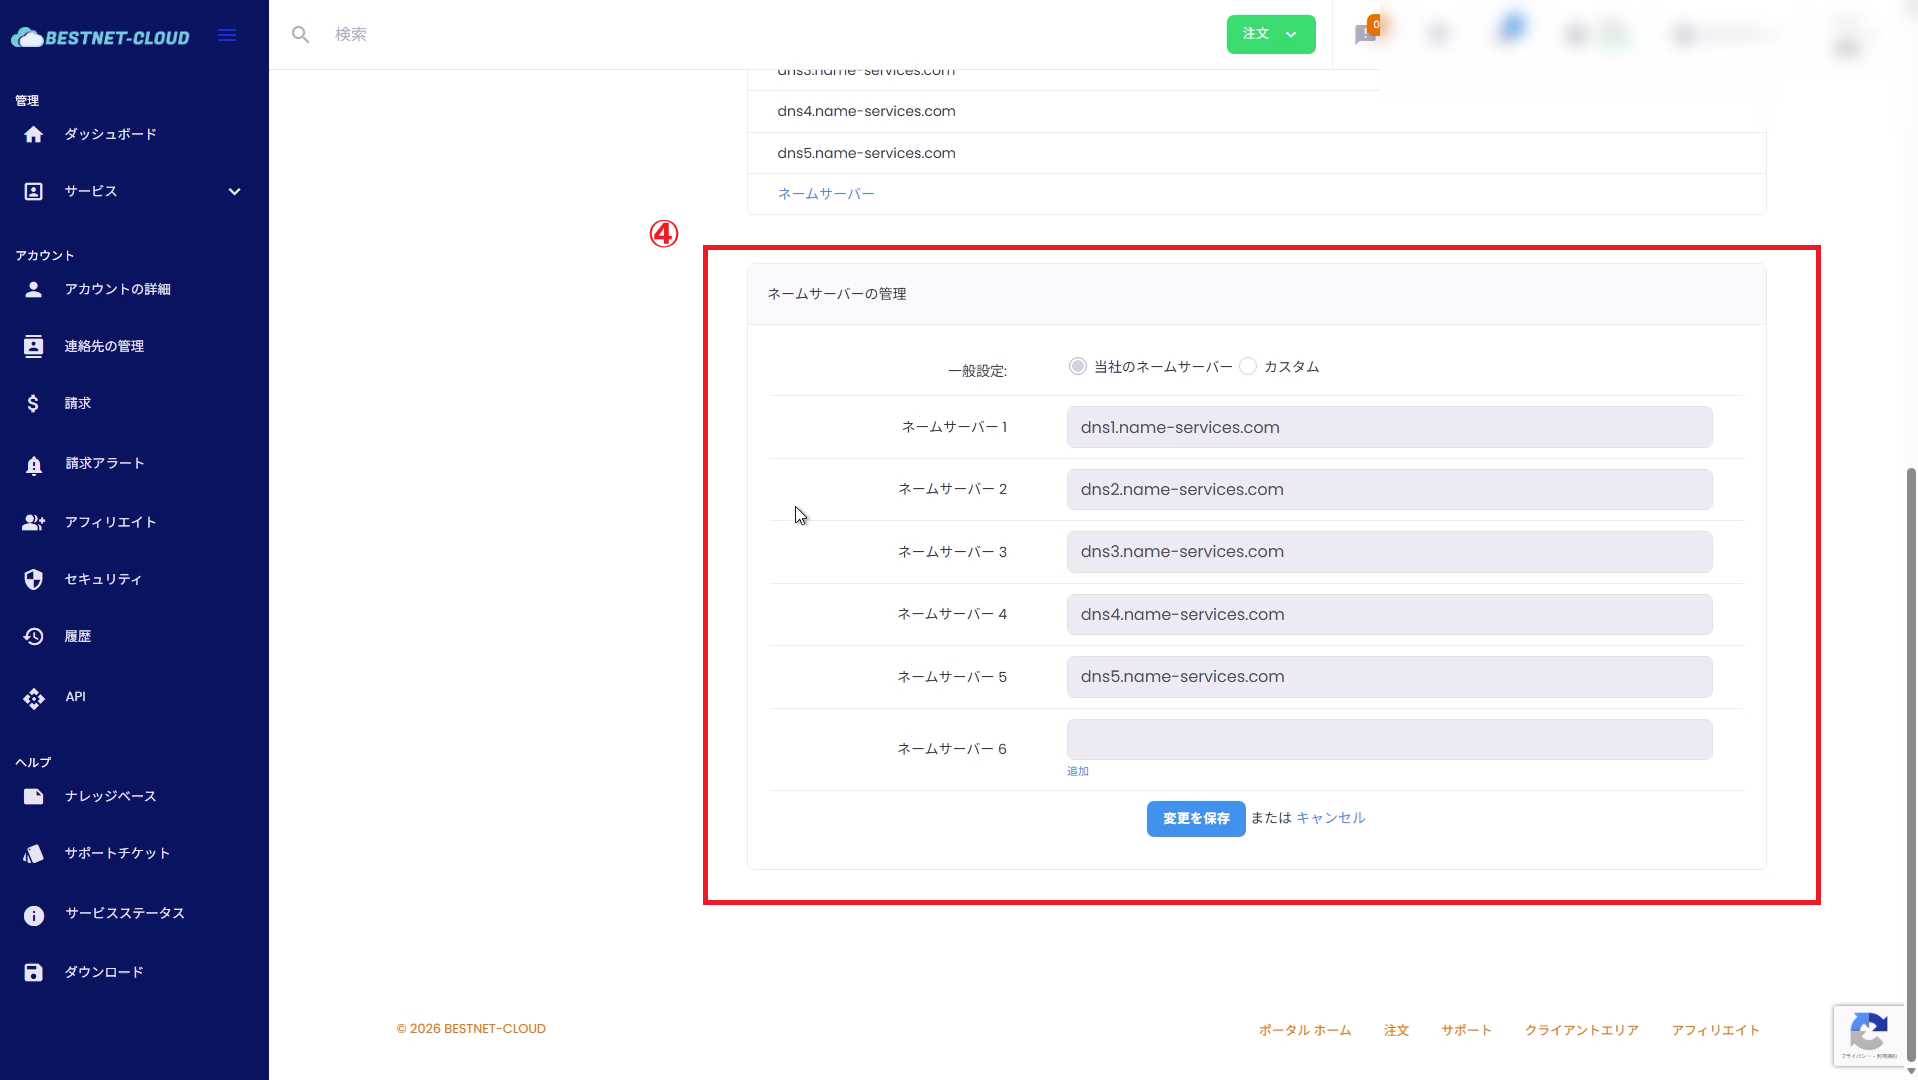Open ナレッジベース in the sidebar
The image size is (1918, 1080).
tap(110, 796)
